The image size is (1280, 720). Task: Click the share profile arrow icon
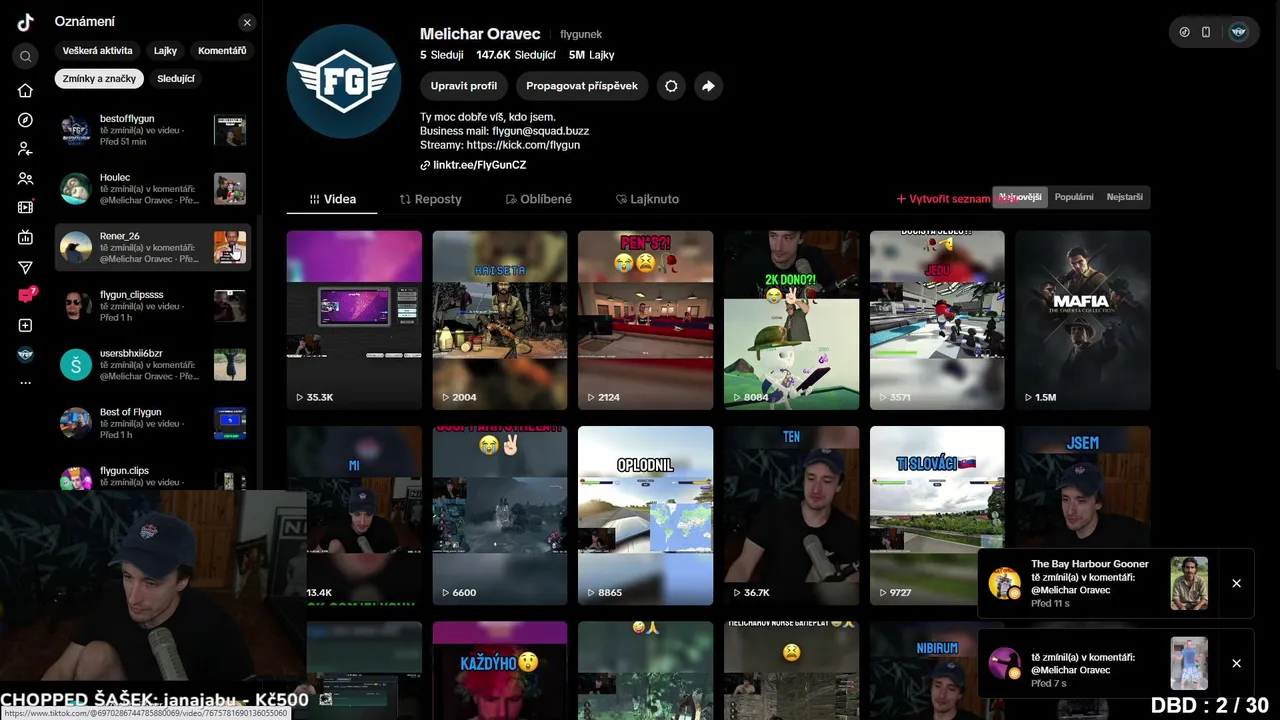[708, 86]
